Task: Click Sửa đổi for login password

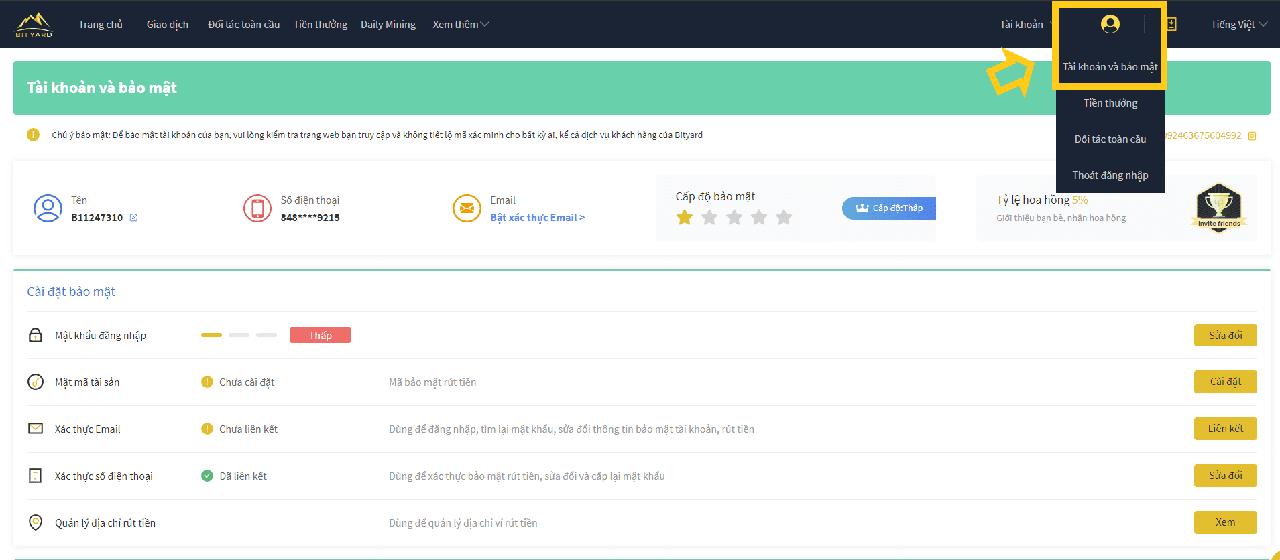Action: click(x=1225, y=335)
